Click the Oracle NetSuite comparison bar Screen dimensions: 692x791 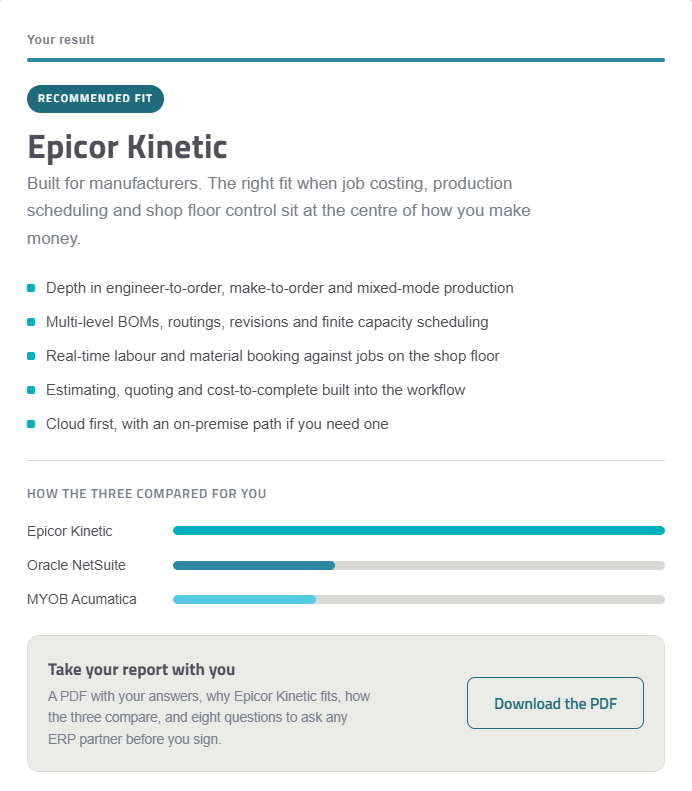pyautogui.click(x=419, y=565)
